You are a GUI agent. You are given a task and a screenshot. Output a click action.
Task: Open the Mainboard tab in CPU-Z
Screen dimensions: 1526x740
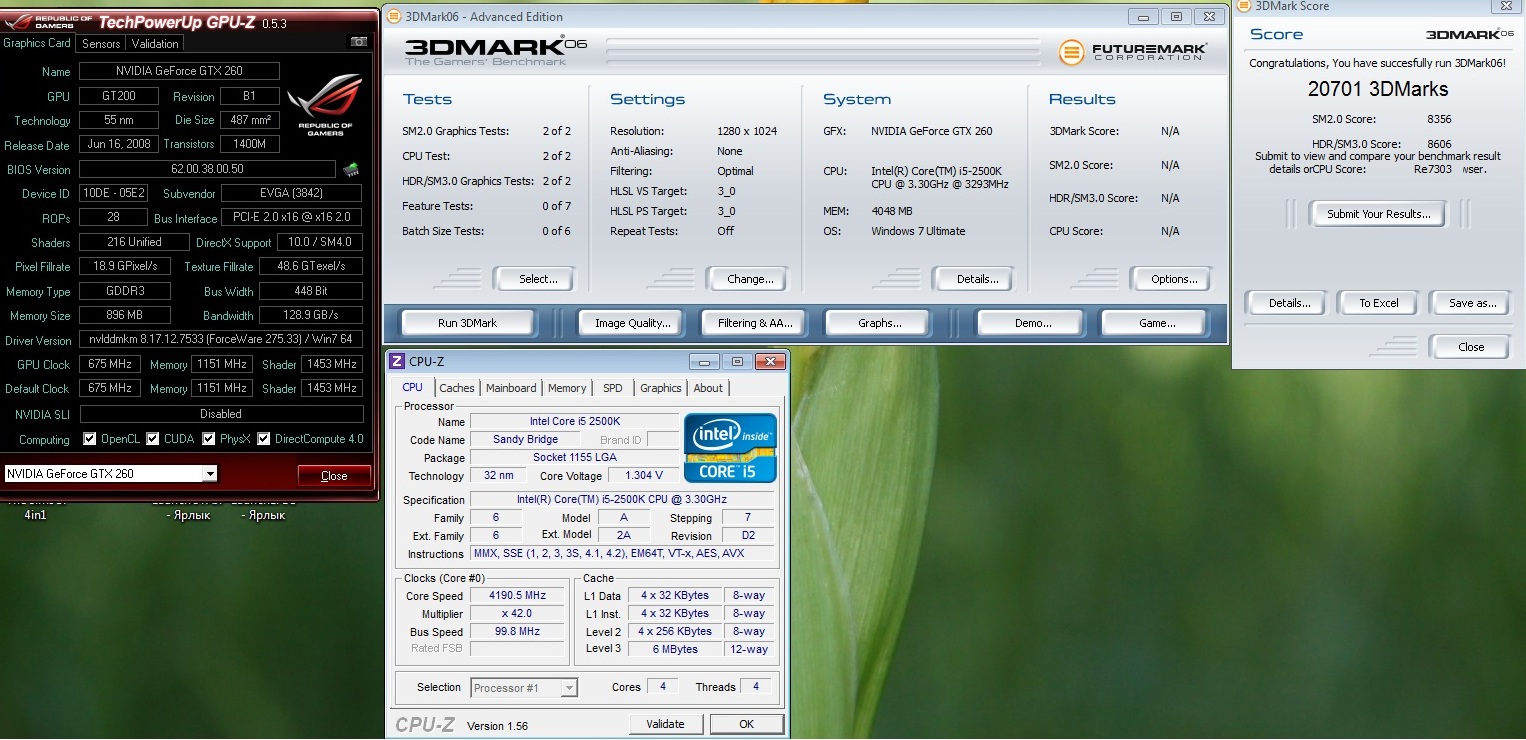511,388
